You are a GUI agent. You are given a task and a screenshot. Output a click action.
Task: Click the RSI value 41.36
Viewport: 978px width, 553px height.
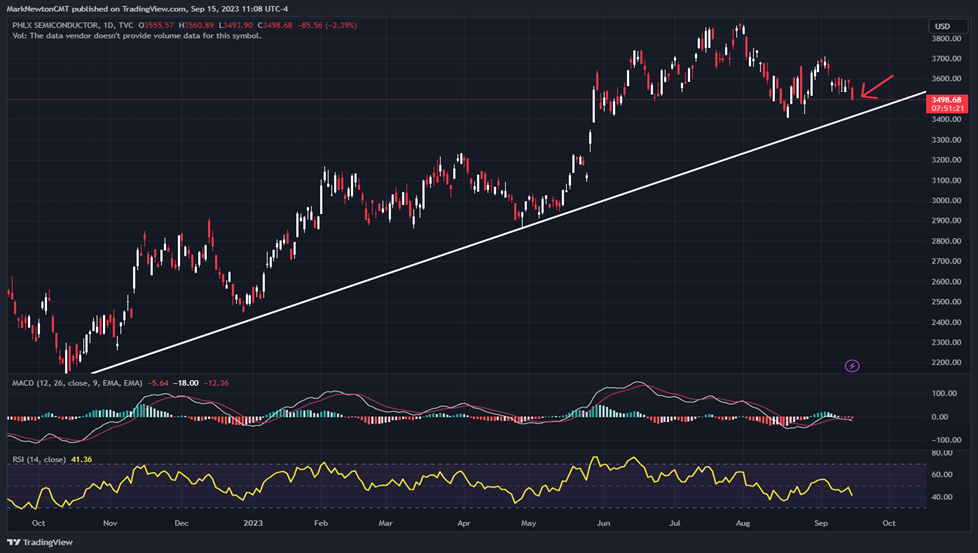point(81,459)
